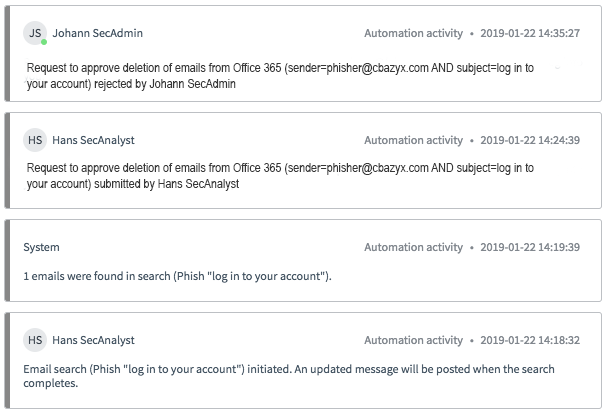Click timestamp 2019-01-22 14:19:39
This screenshot has width=606, height=411.
(x=530, y=247)
